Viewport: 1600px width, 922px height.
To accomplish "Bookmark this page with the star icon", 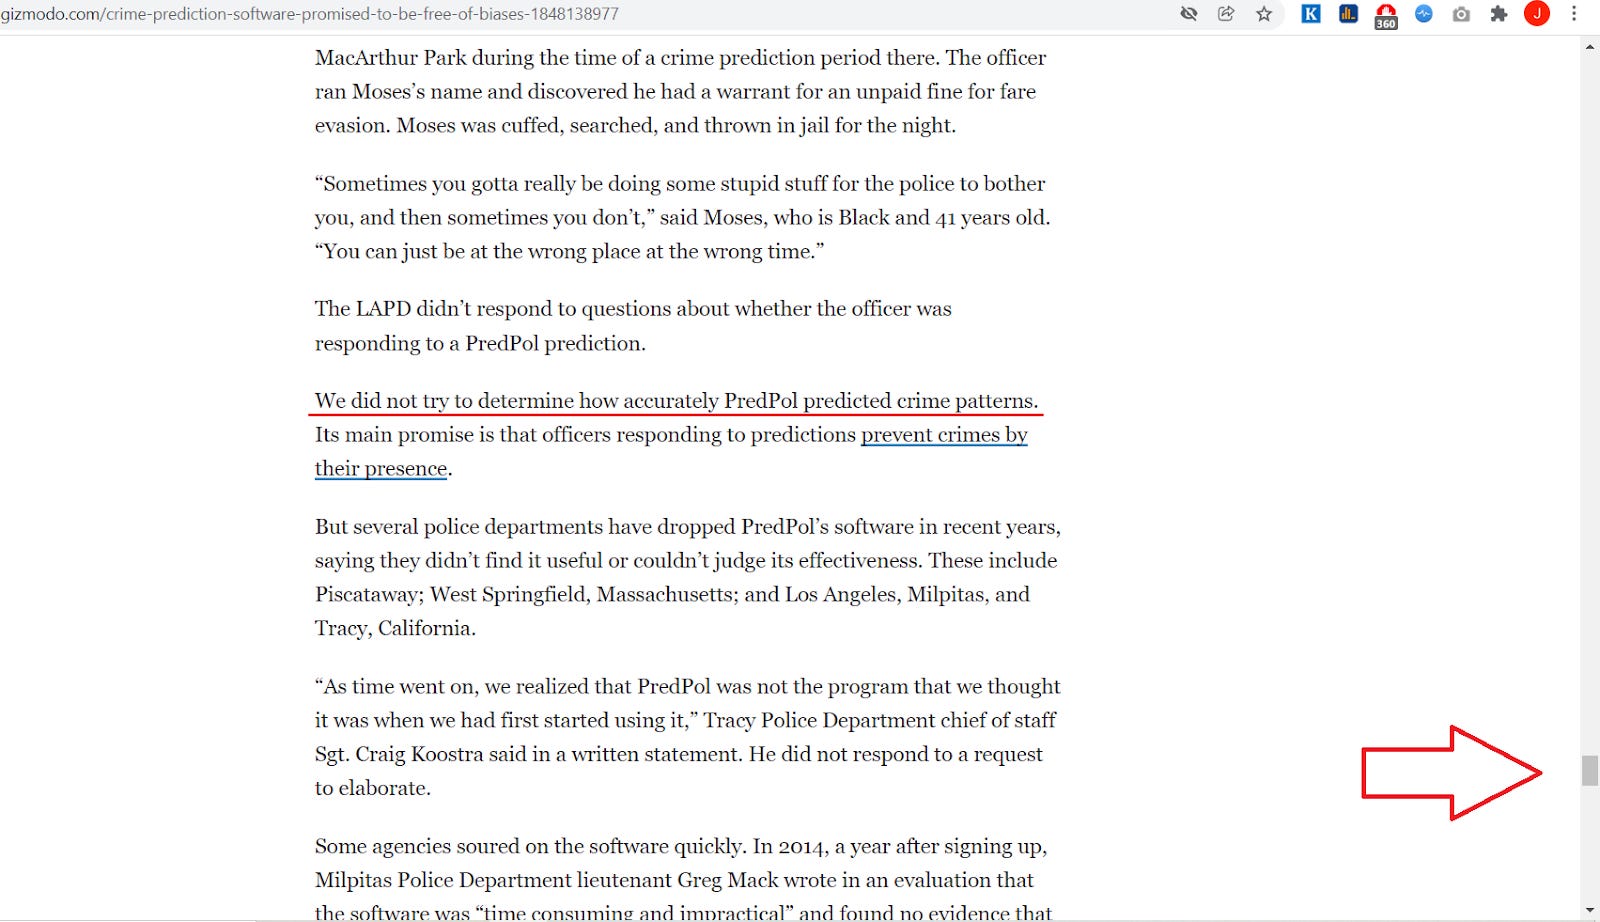I will (1264, 14).
